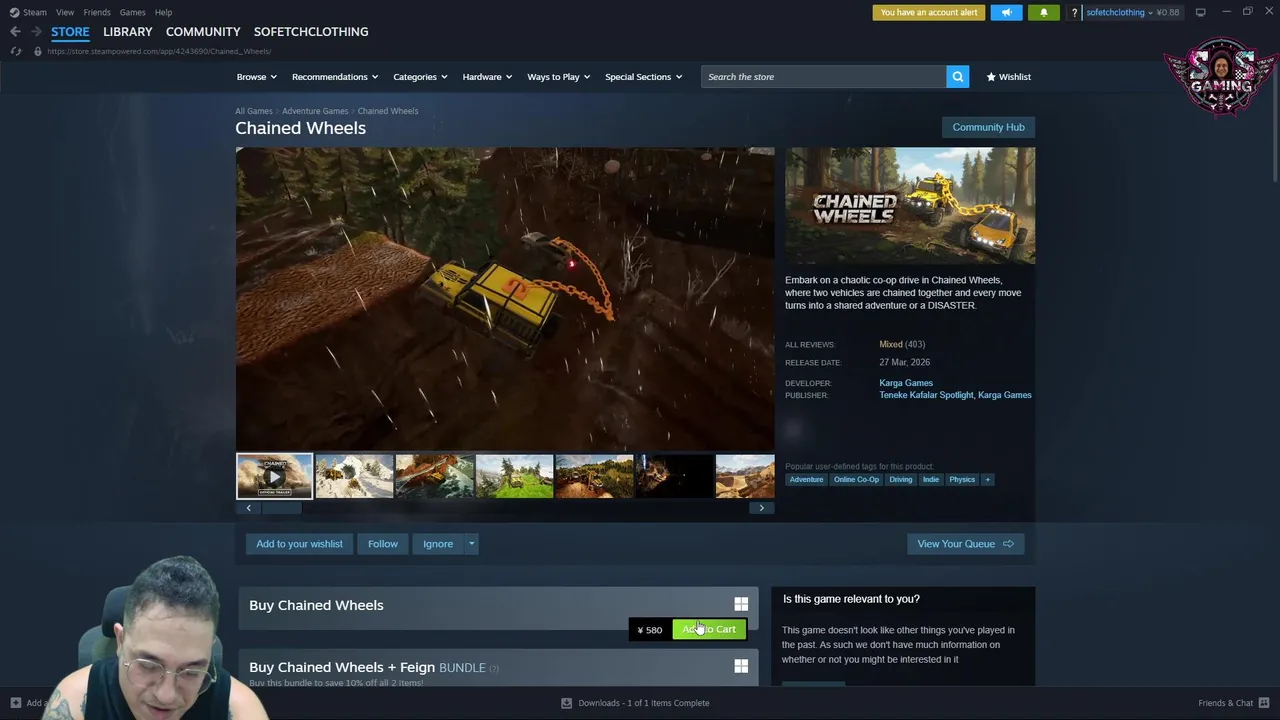The image size is (1280, 720).
Task: Switch to the STORE tab
Action: click(x=70, y=32)
